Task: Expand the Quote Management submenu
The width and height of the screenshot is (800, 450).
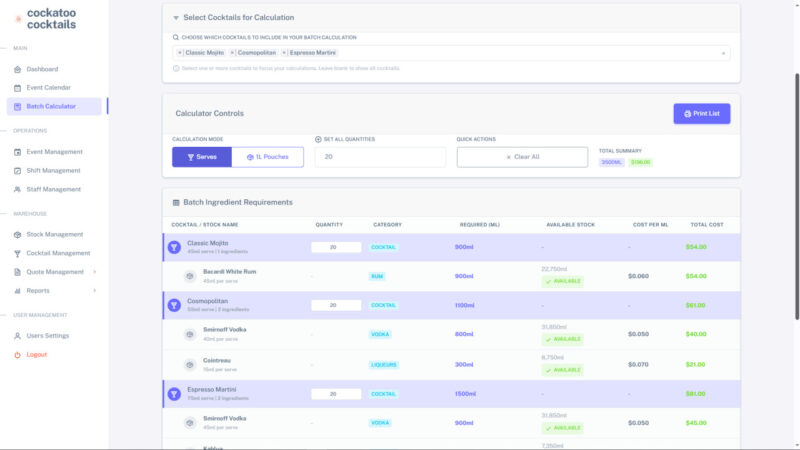Action: pos(94,272)
